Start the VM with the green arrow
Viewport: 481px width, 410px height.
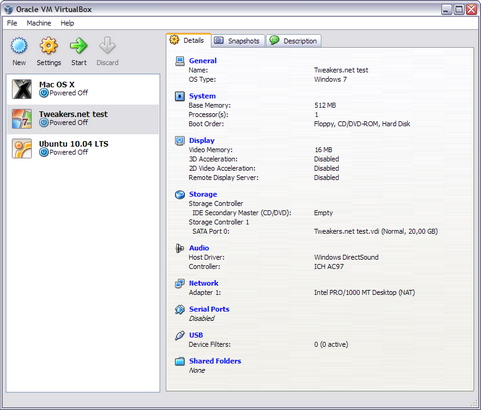click(79, 46)
